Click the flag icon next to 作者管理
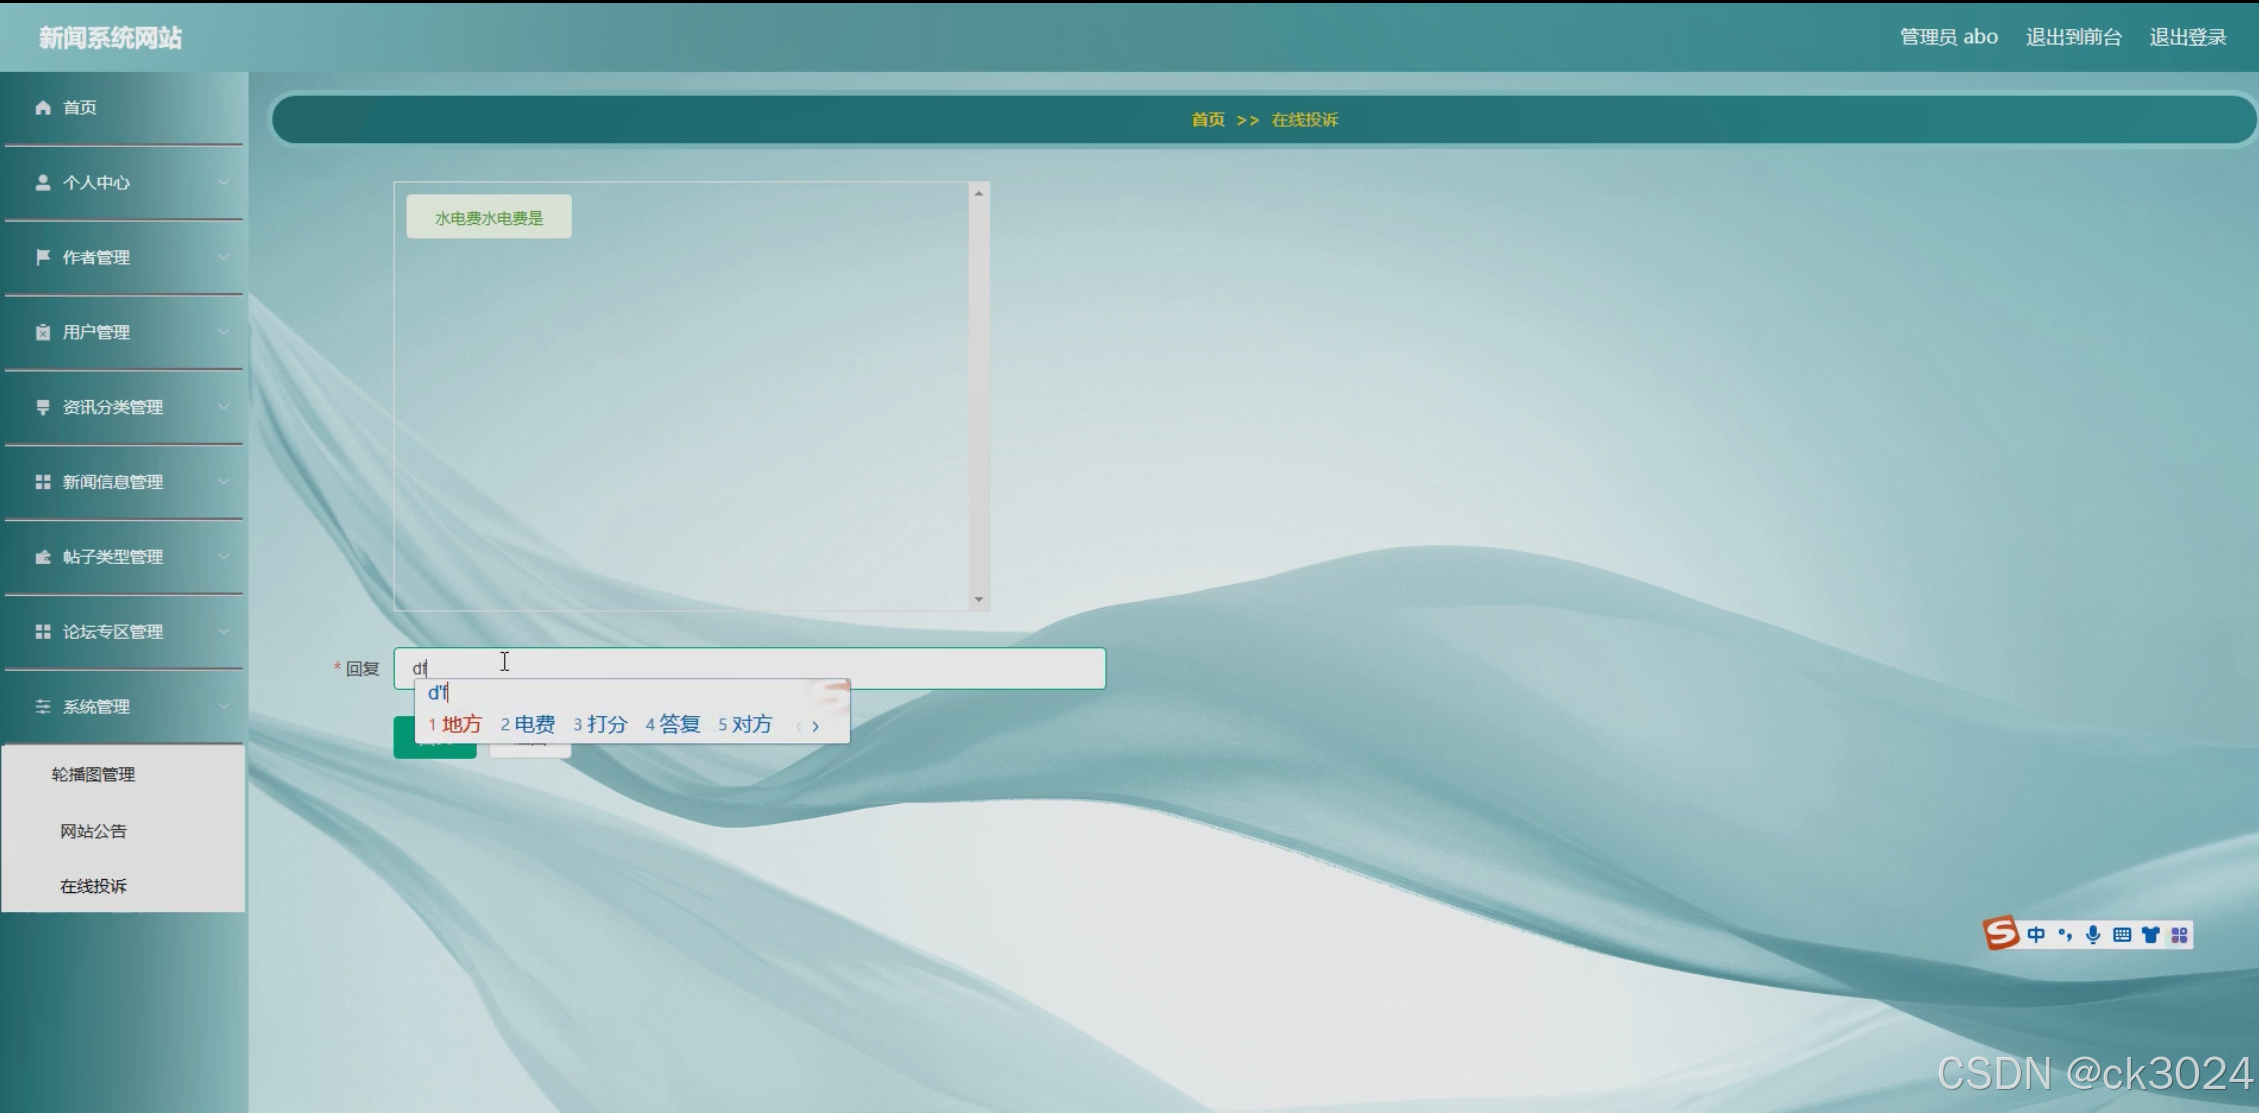The height and width of the screenshot is (1113, 2259). (43, 257)
